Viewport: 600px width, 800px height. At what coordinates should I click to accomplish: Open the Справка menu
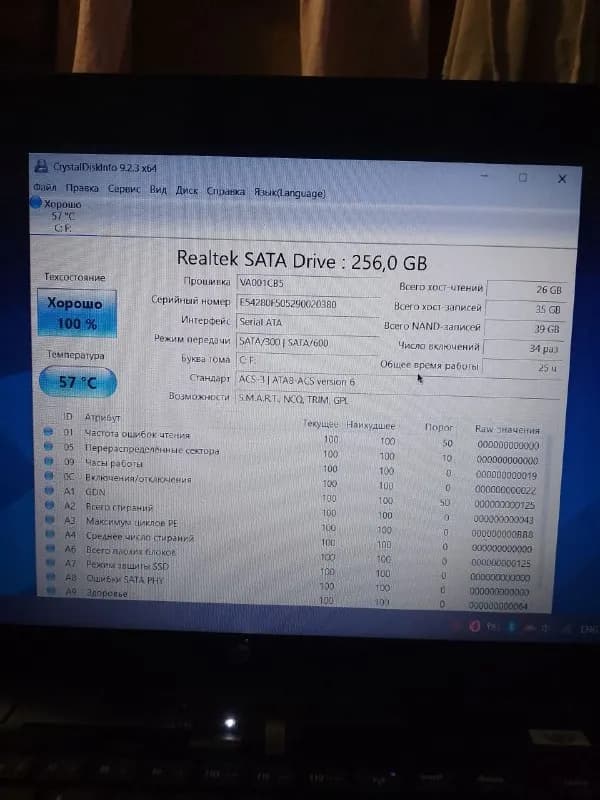coord(226,191)
